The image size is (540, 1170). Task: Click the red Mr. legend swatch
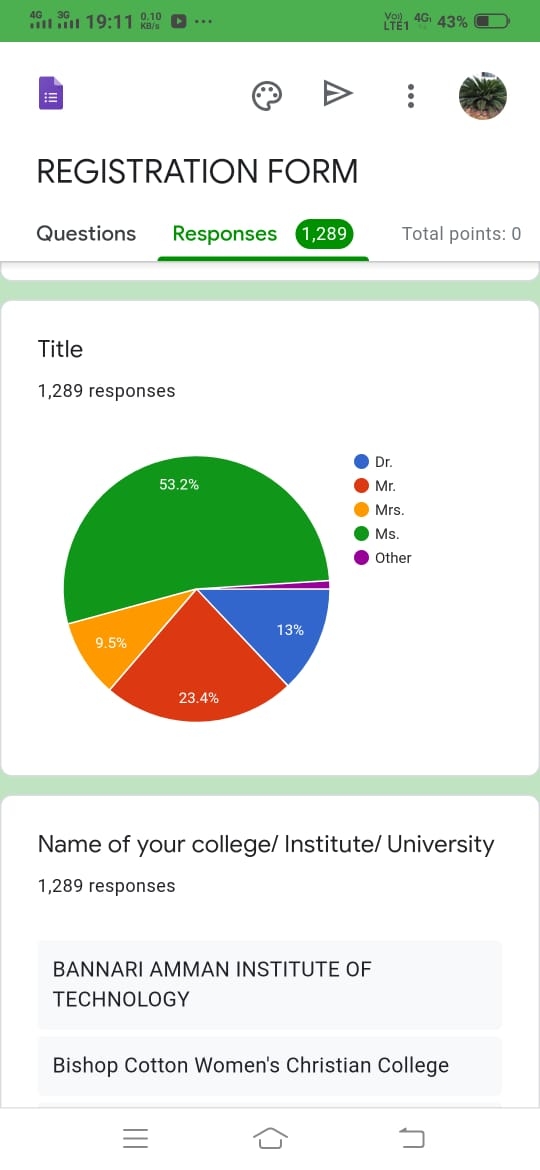coord(362,486)
